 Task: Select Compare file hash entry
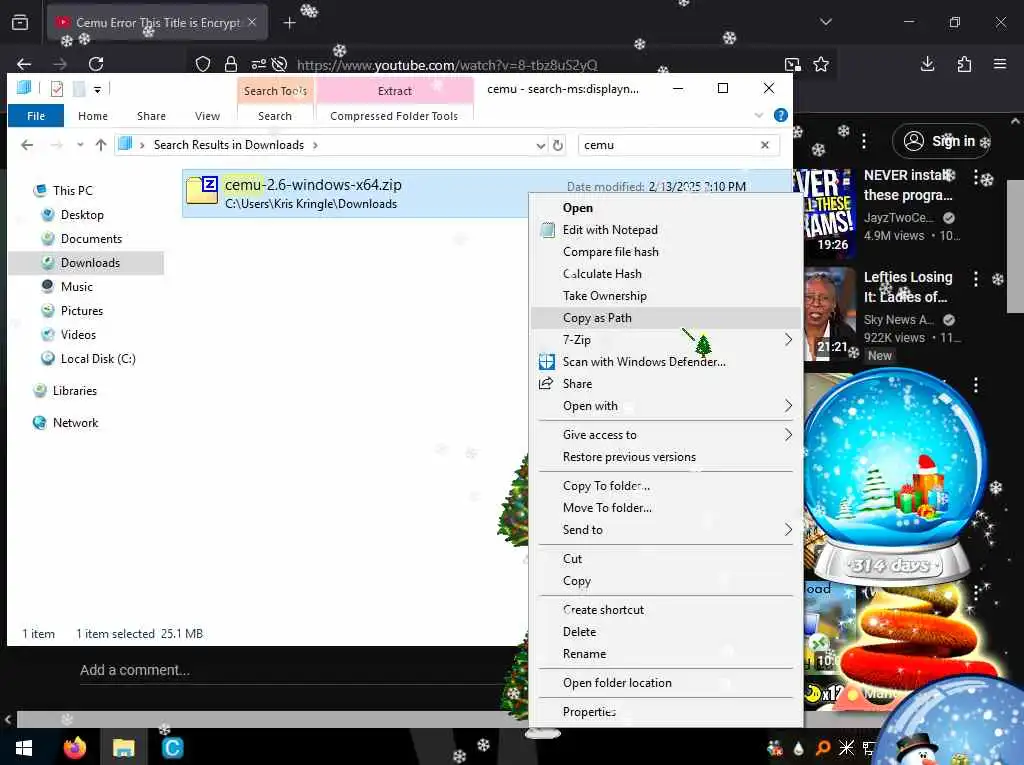tap(666, 252)
